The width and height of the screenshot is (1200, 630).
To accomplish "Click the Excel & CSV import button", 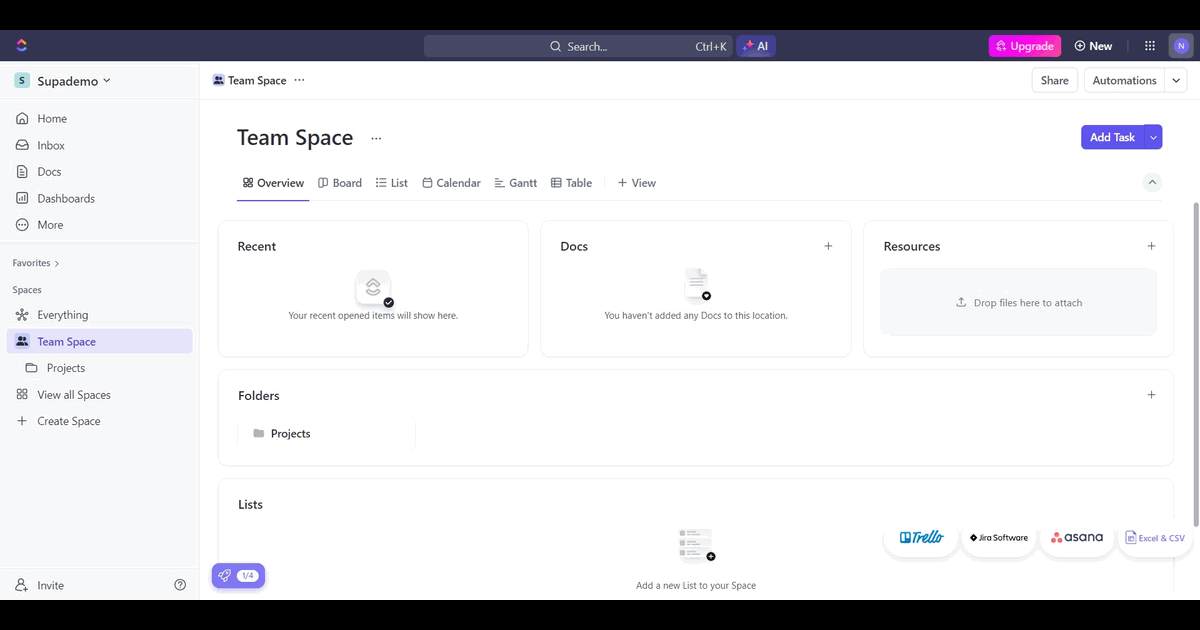I will [1155, 538].
